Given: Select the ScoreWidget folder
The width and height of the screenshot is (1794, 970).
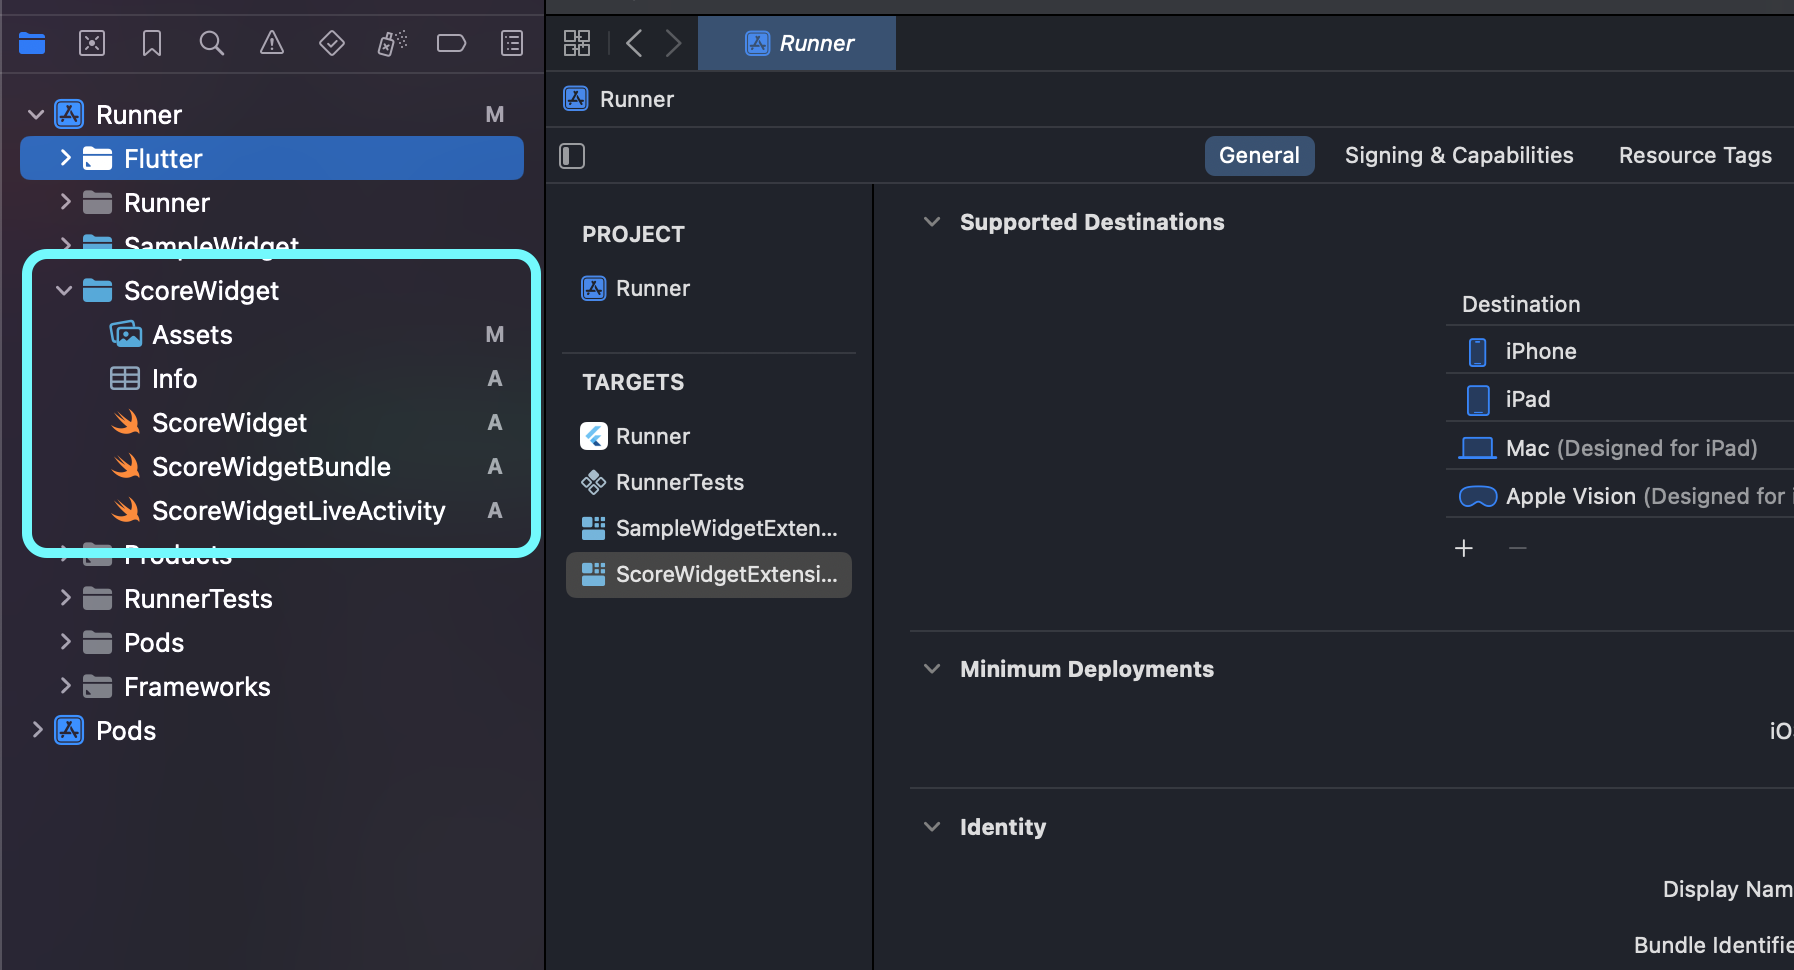Looking at the screenshot, I should click(272, 290).
